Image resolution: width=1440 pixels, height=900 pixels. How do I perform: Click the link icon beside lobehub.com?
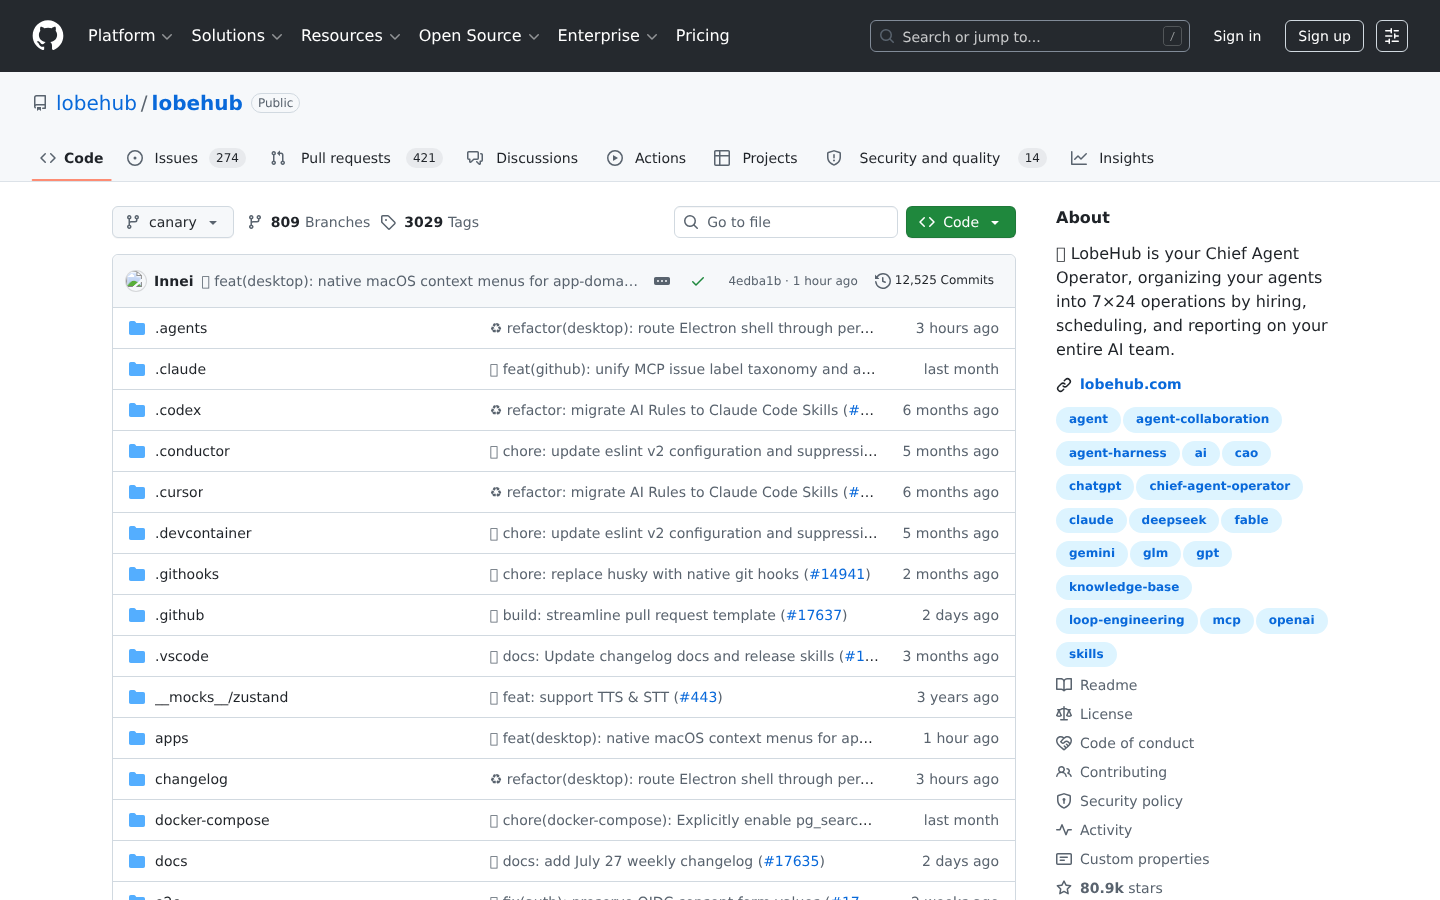point(1064,385)
